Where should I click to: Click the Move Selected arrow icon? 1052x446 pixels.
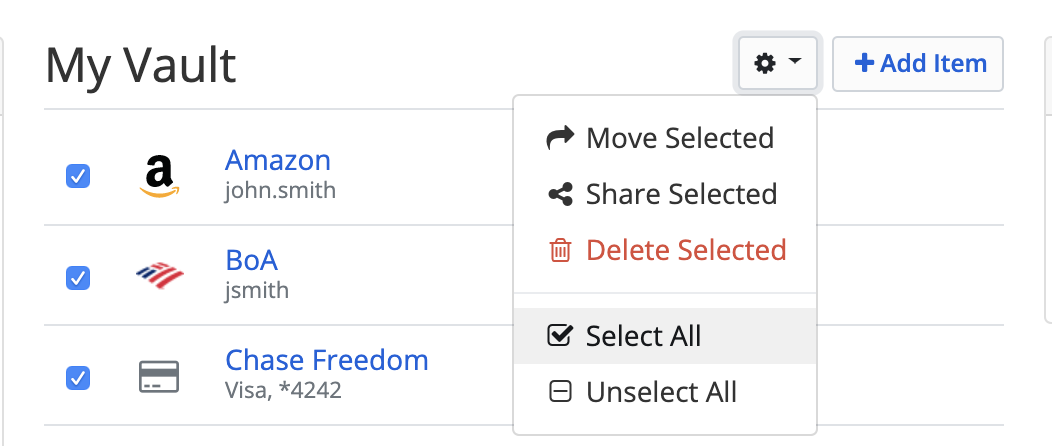(560, 138)
